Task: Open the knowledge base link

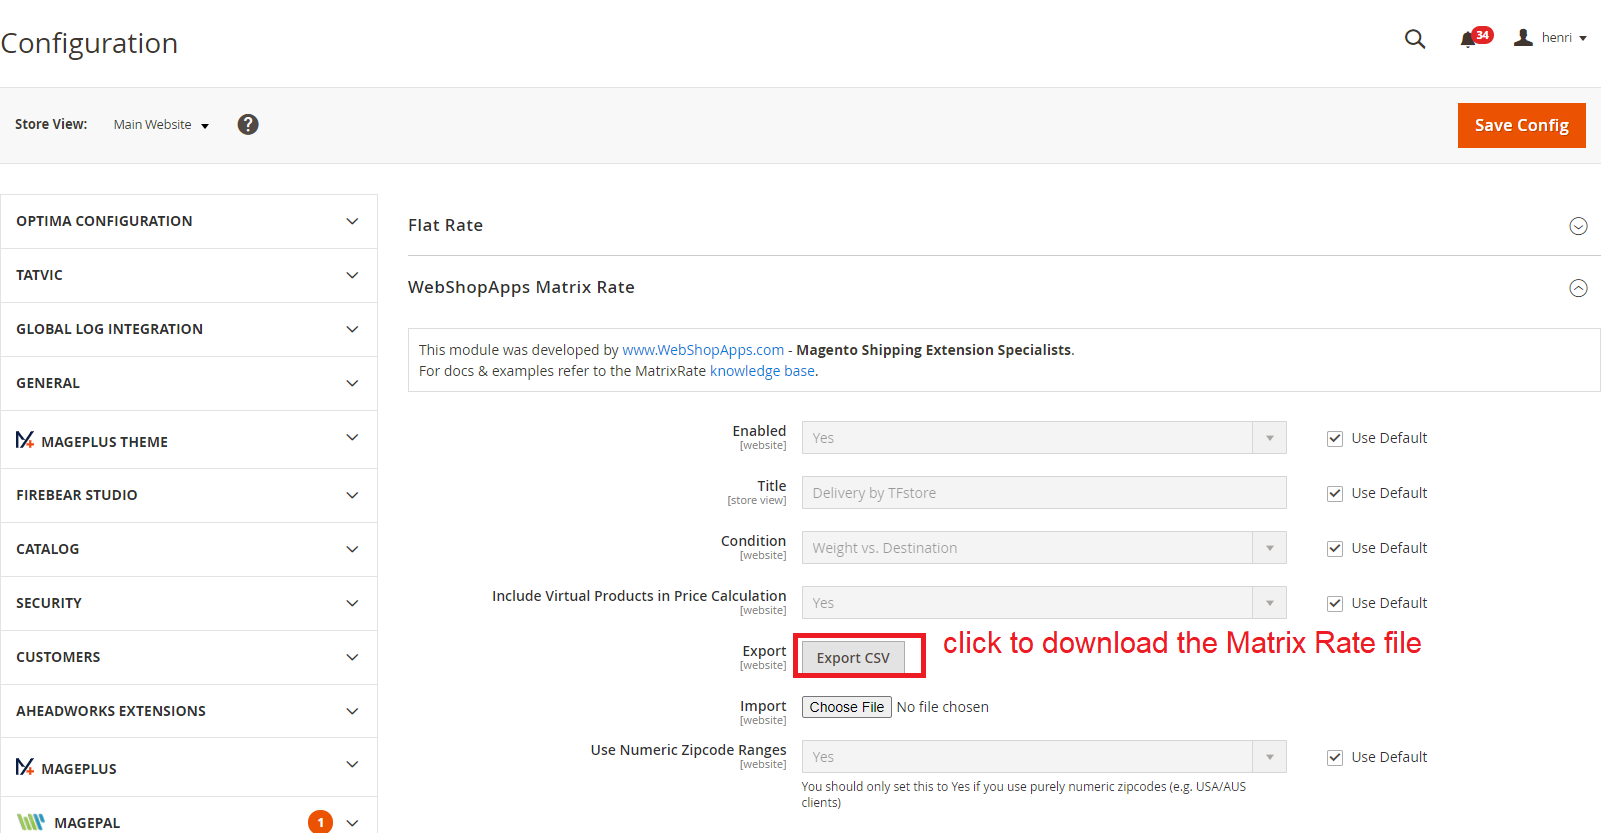Action: [x=762, y=371]
